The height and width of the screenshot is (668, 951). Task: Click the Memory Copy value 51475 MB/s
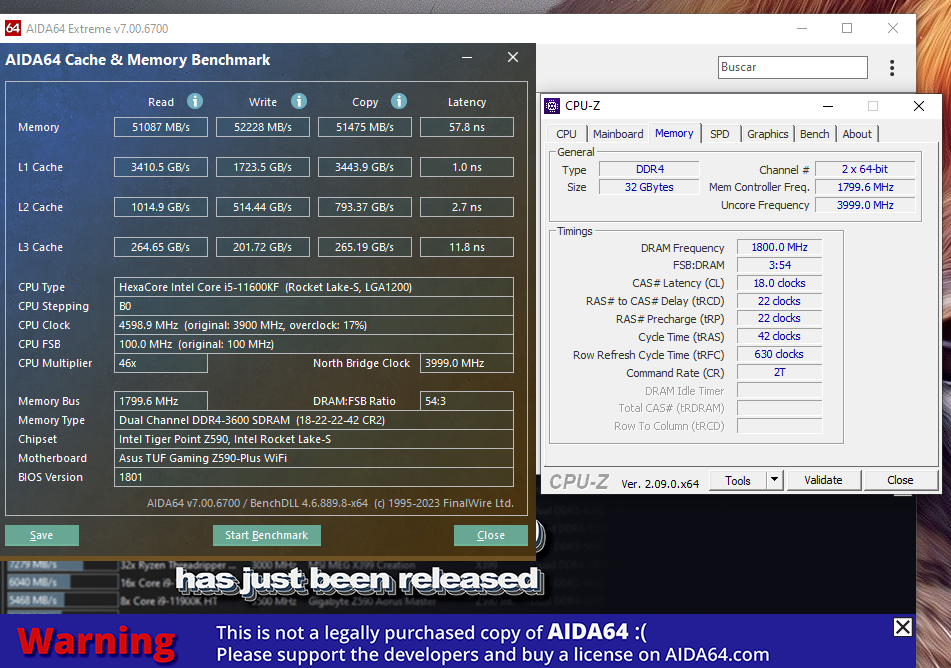pyautogui.click(x=365, y=127)
